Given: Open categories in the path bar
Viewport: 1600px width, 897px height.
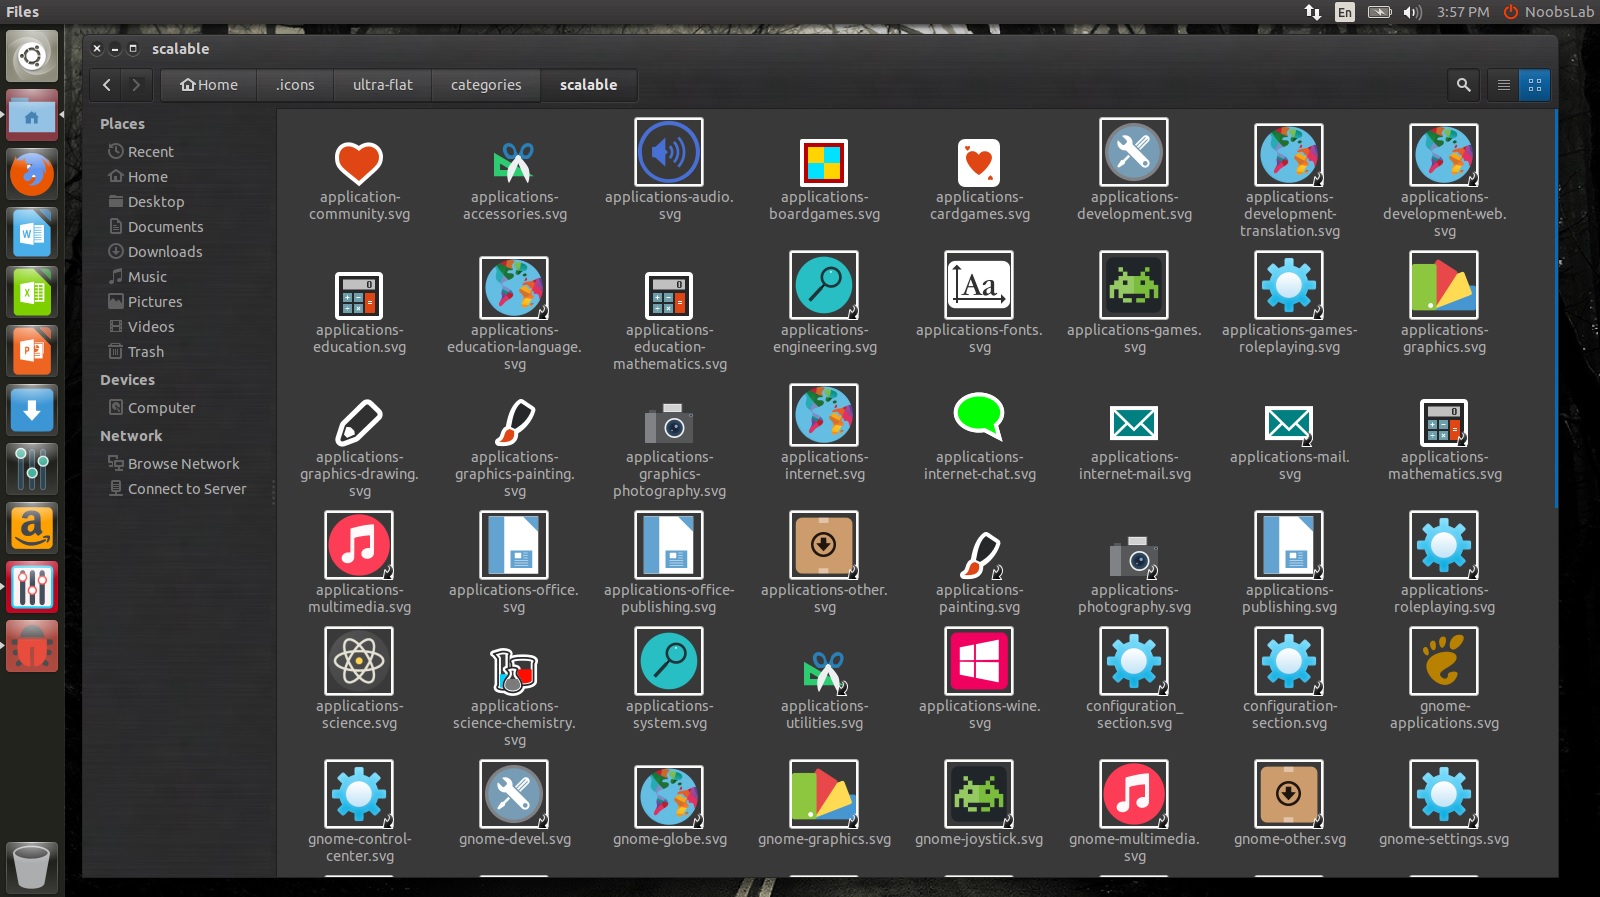Looking at the screenshot, I should point(486,85).
